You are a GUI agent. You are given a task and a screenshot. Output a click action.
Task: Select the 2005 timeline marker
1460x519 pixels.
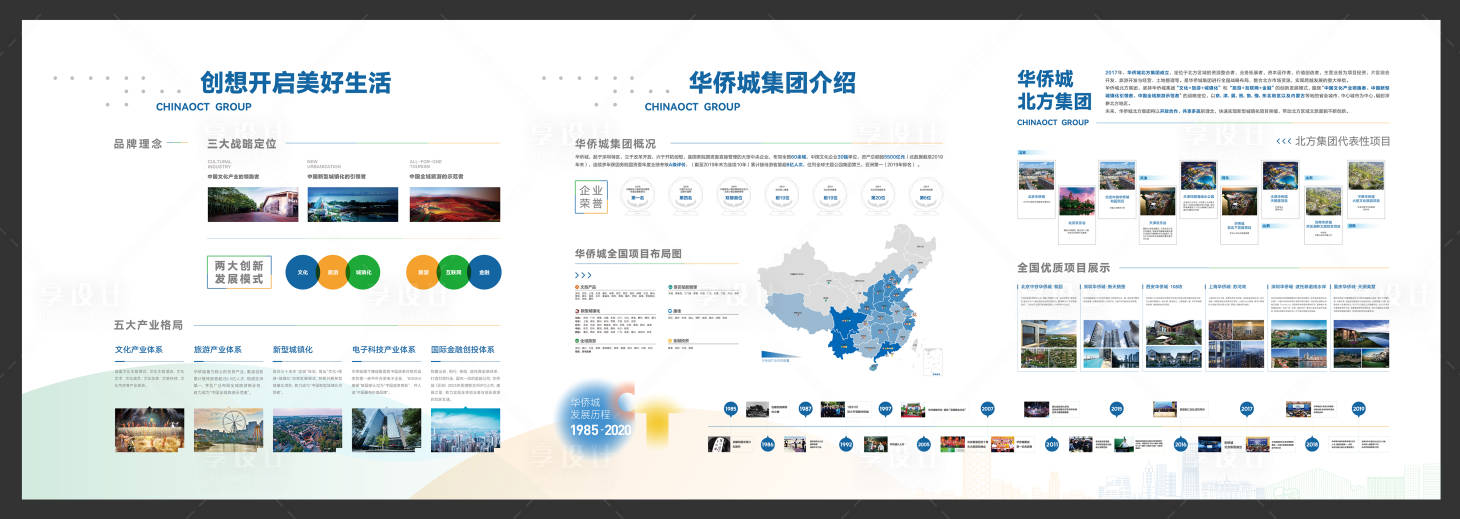923,444
